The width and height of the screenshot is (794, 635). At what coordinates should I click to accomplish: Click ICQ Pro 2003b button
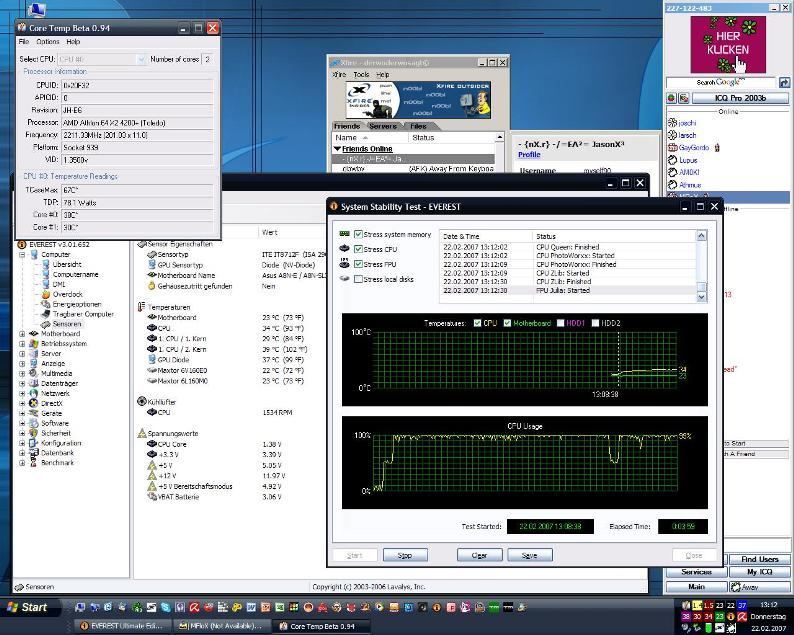pos(740,98)
